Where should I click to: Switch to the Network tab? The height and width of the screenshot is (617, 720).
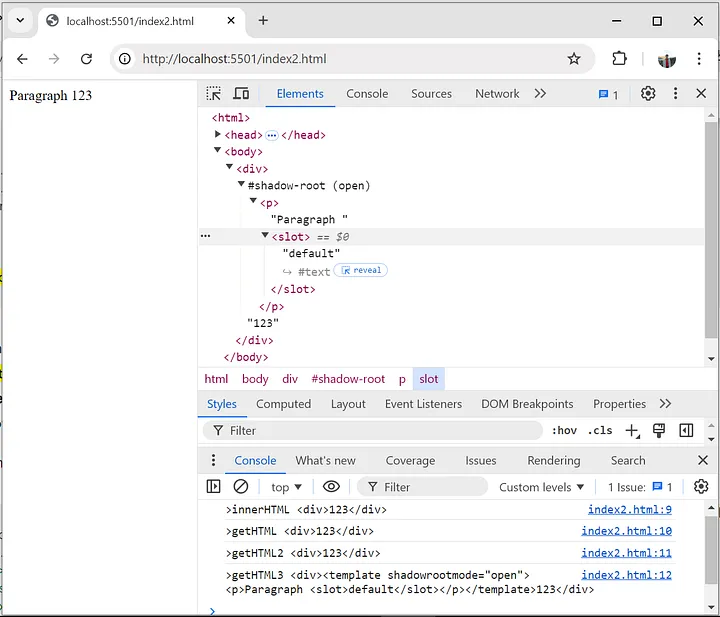(x=497, y=94)
